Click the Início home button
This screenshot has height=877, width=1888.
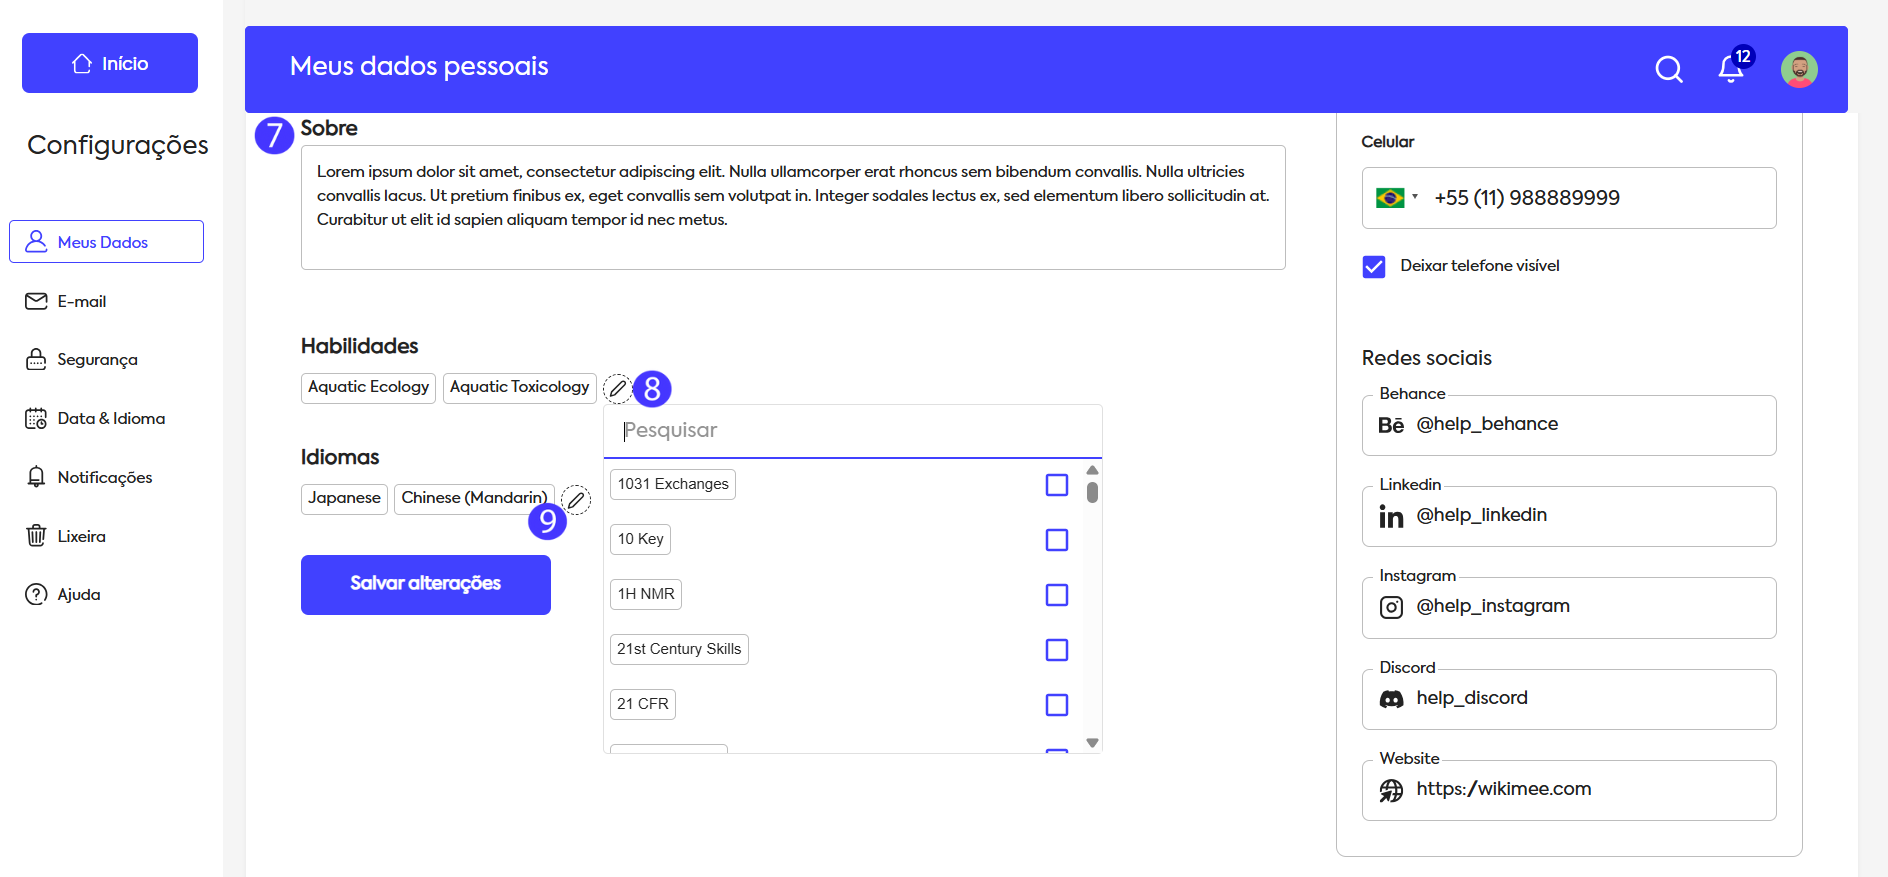110,63
